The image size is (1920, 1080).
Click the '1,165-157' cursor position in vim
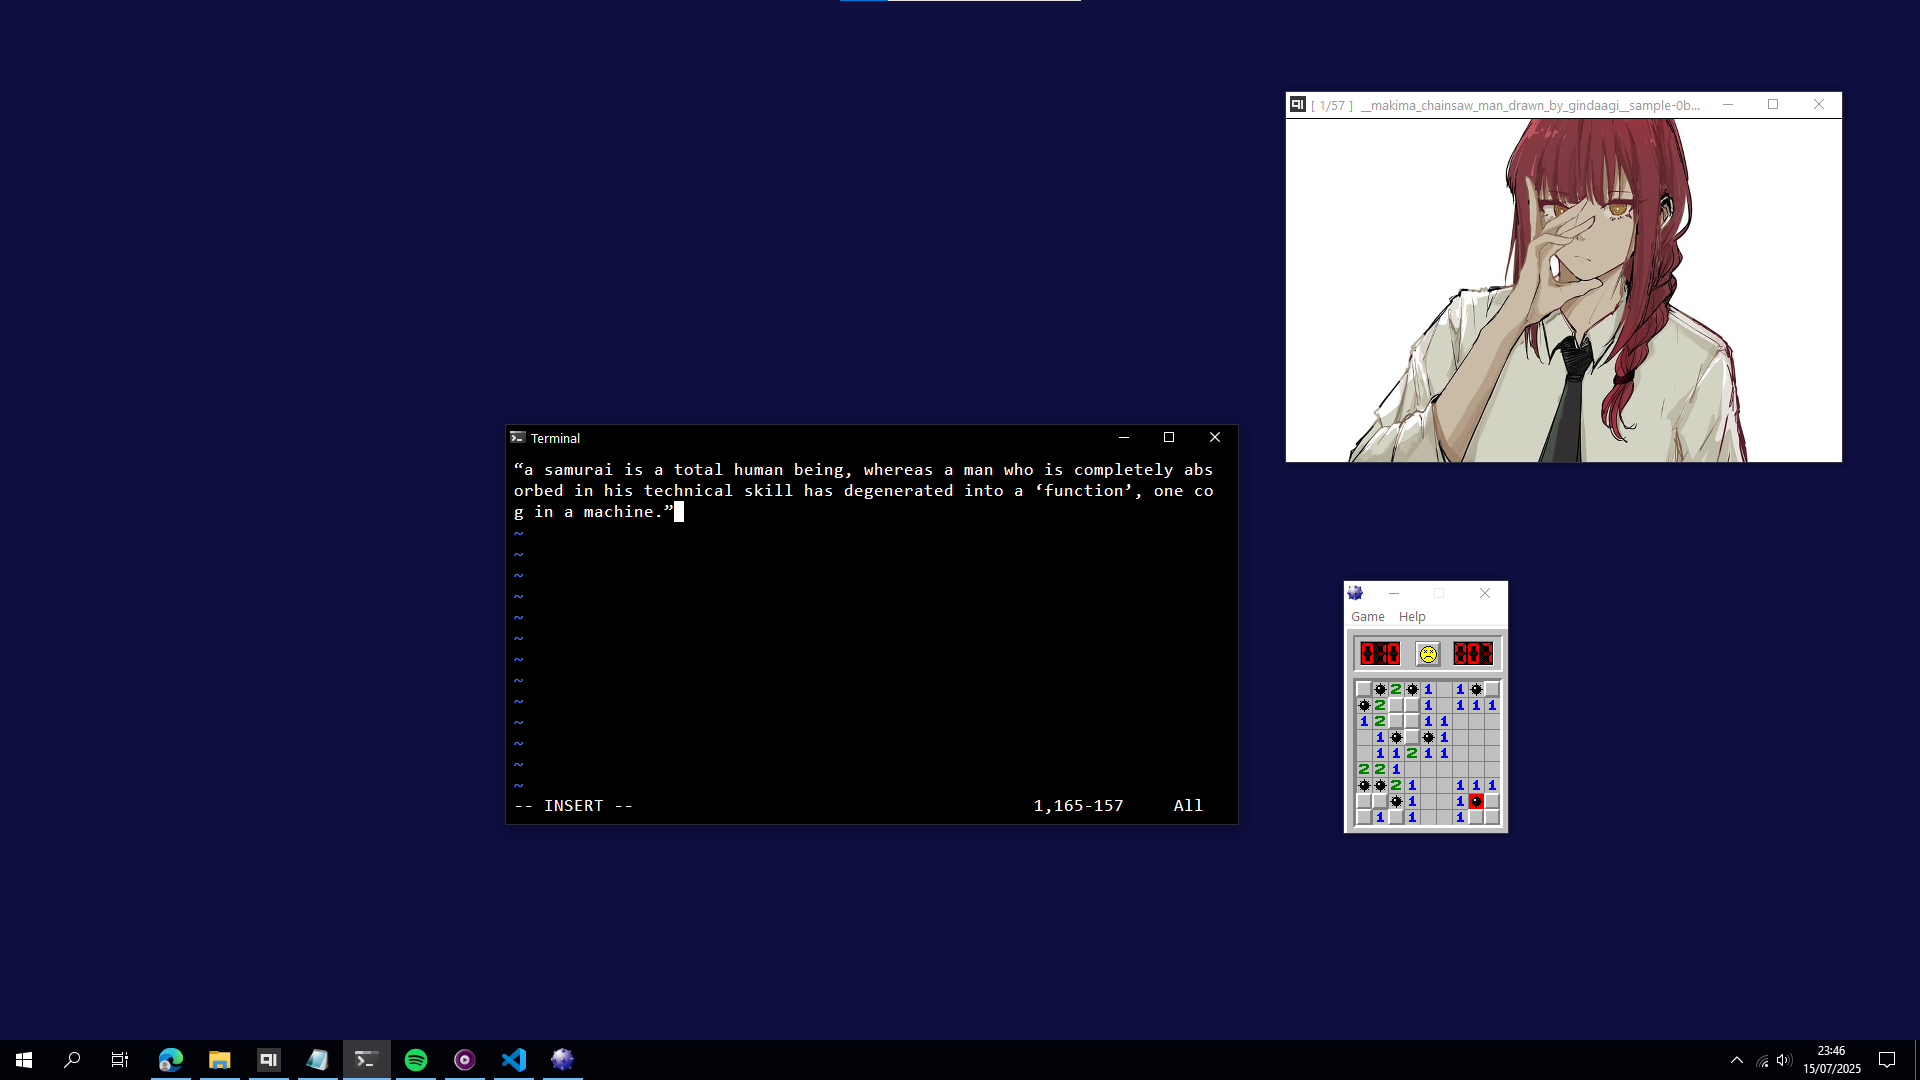(1078, 805)
